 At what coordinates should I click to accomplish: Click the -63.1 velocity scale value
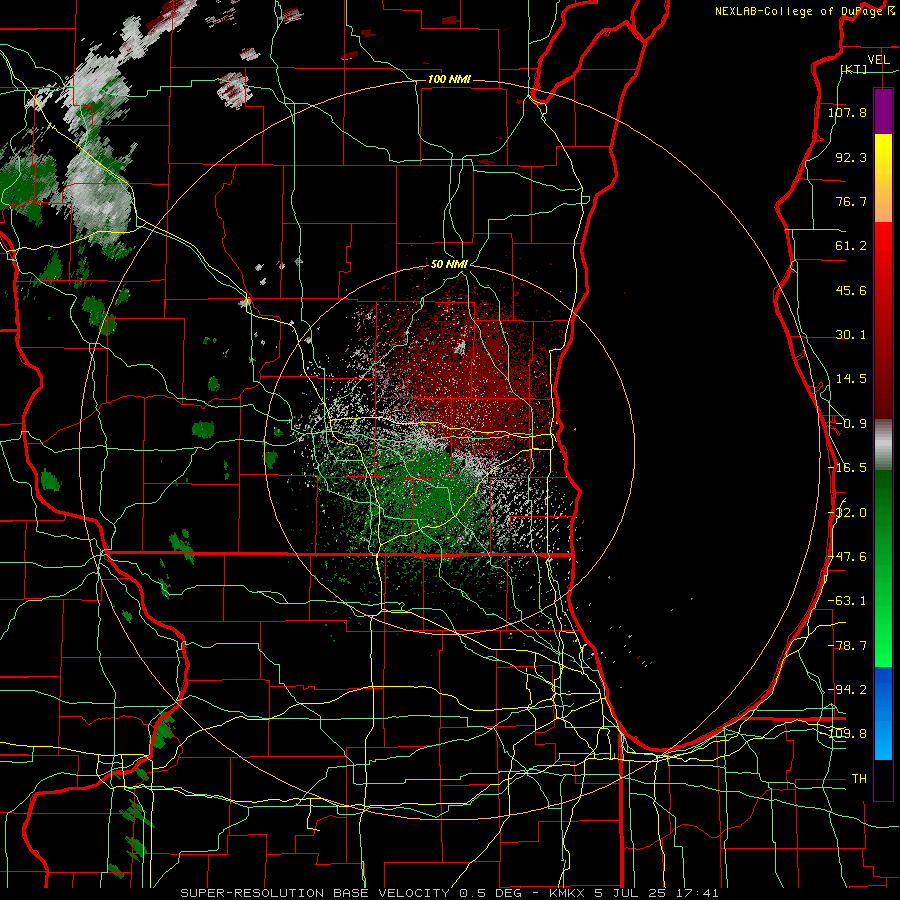click(847, 601)
